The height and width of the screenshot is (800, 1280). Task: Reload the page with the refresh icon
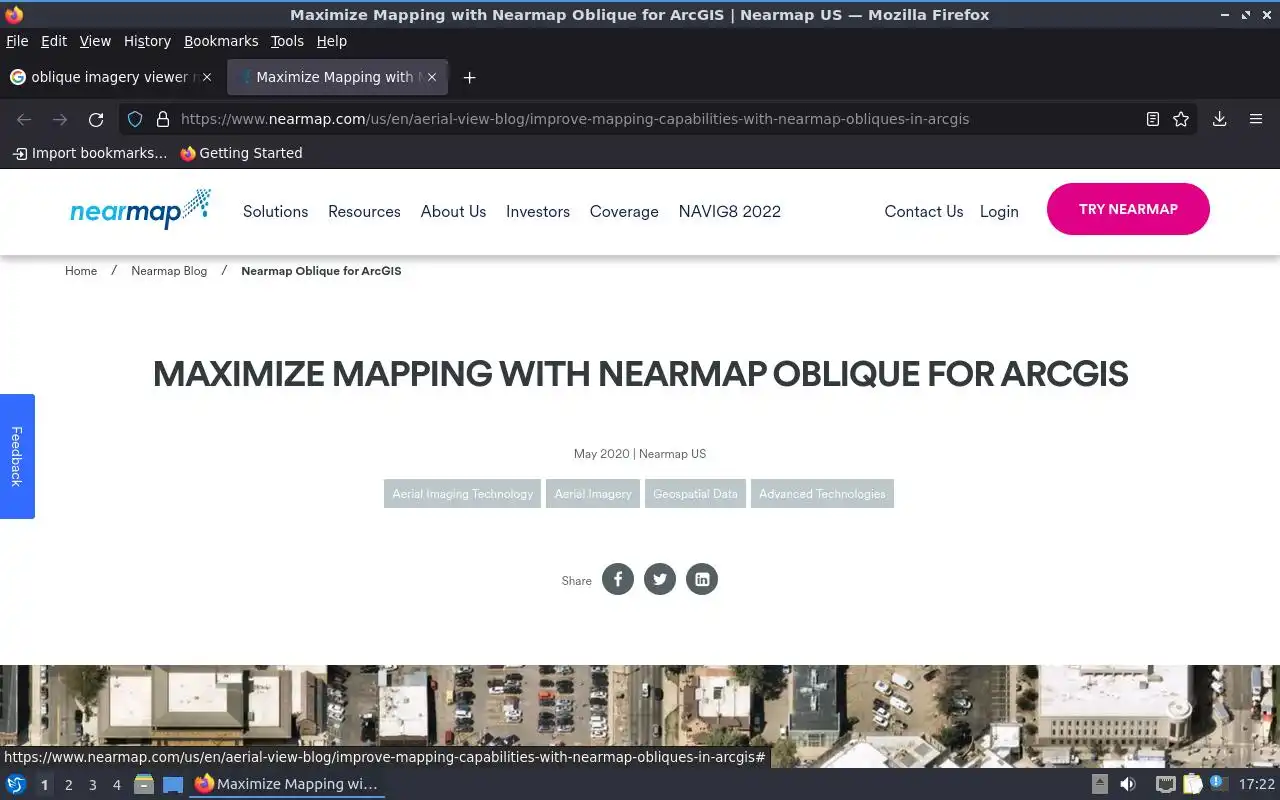tap(96, 119)
